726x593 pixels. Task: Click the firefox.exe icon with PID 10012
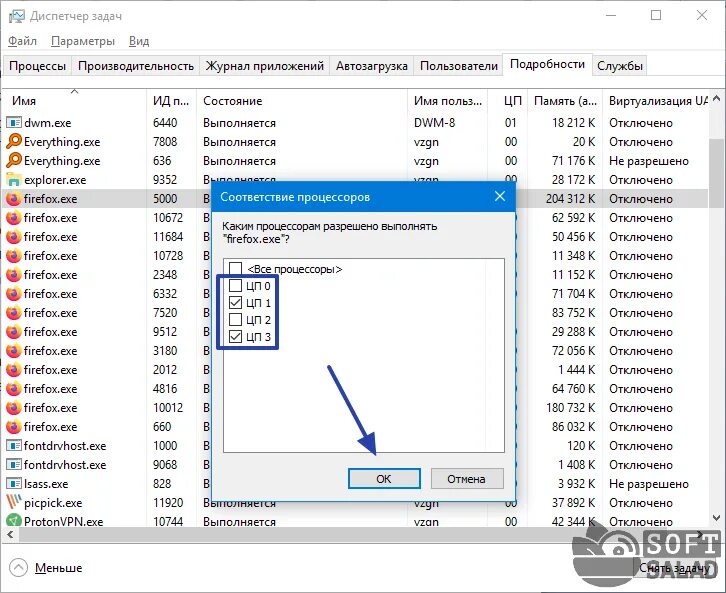(14, 407)
